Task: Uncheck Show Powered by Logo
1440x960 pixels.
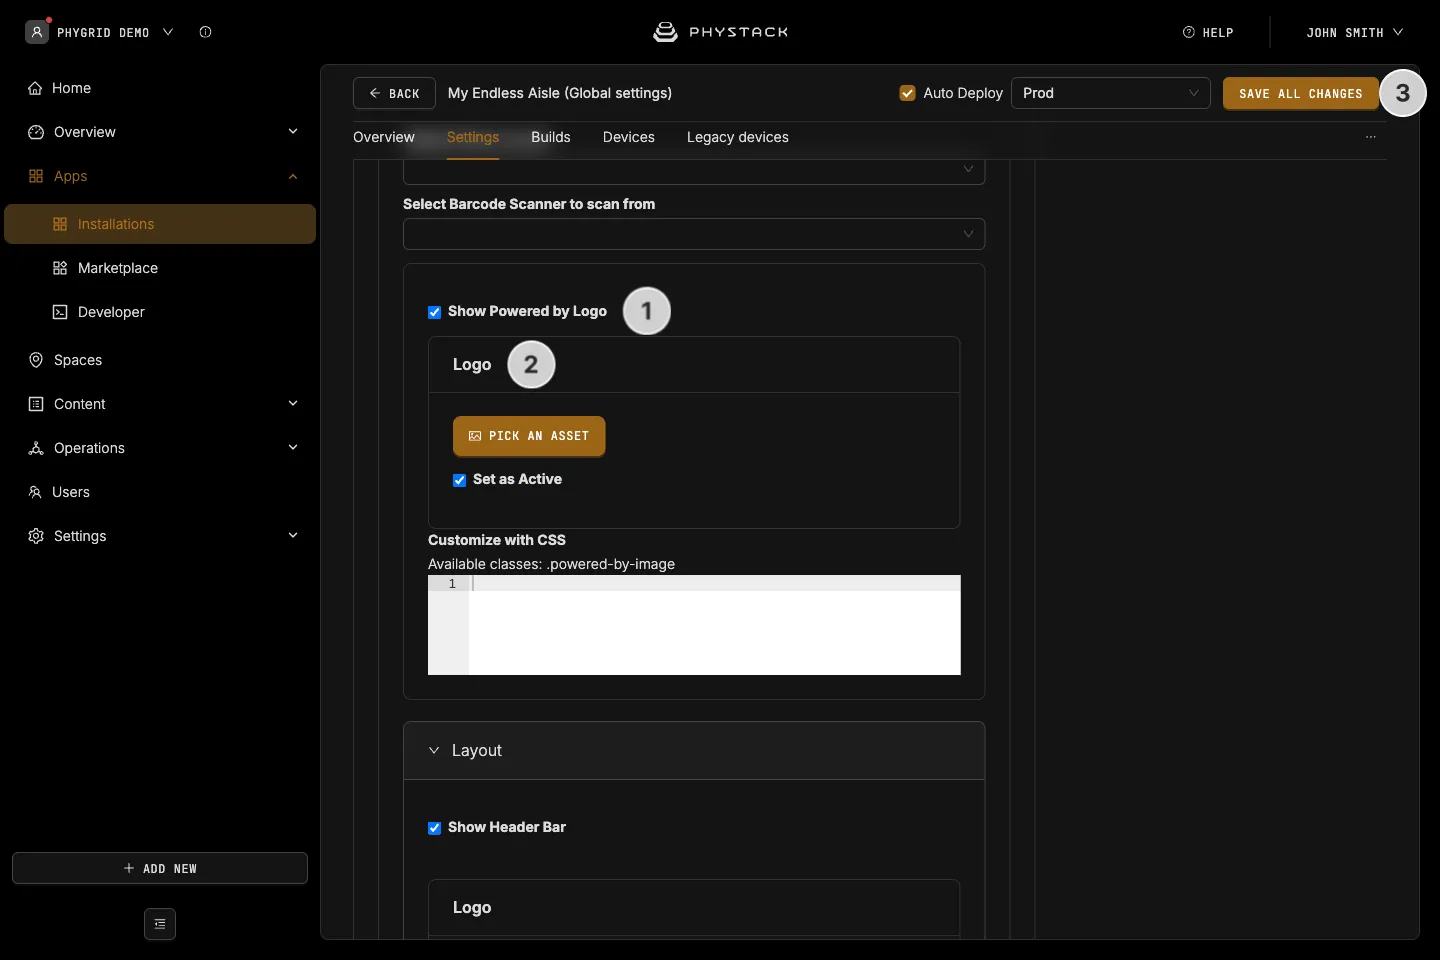Action: (x=435, y=312)
